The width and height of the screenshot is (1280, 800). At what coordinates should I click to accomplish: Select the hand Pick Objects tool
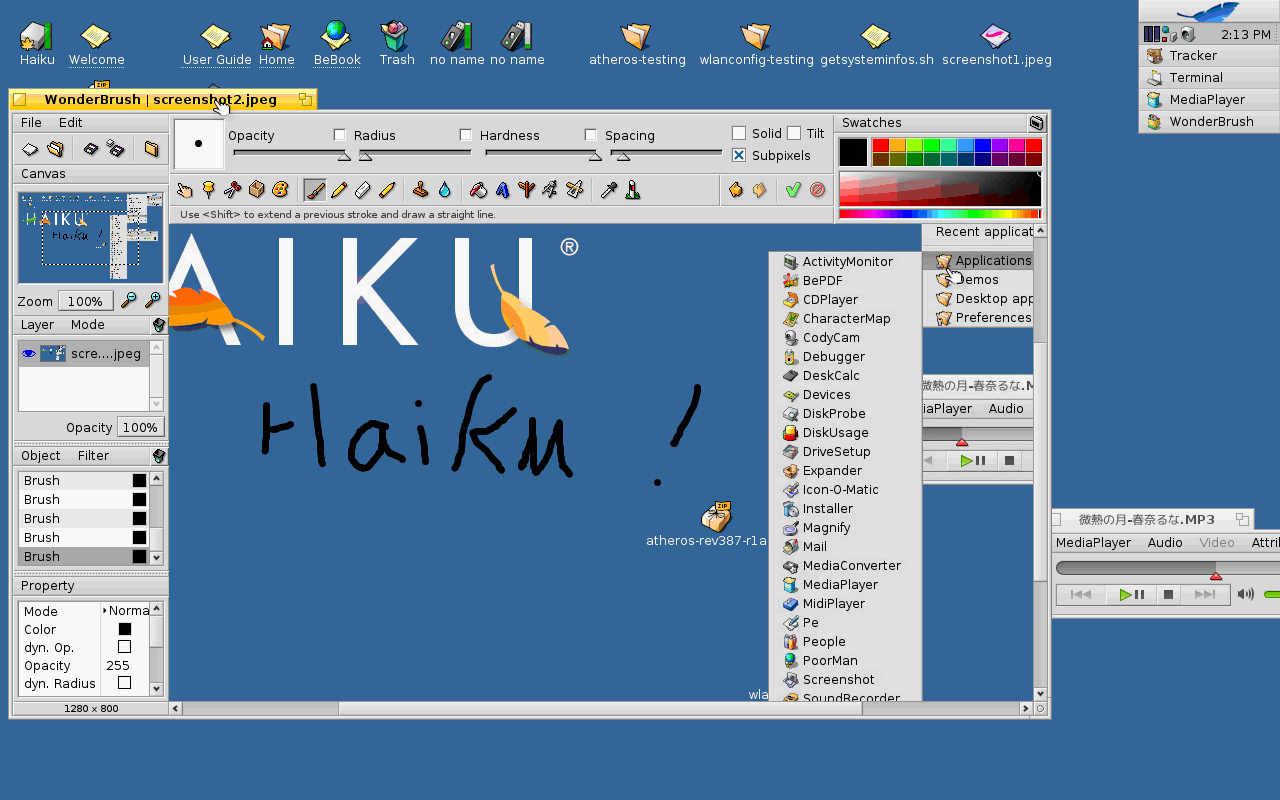(184, 189)
